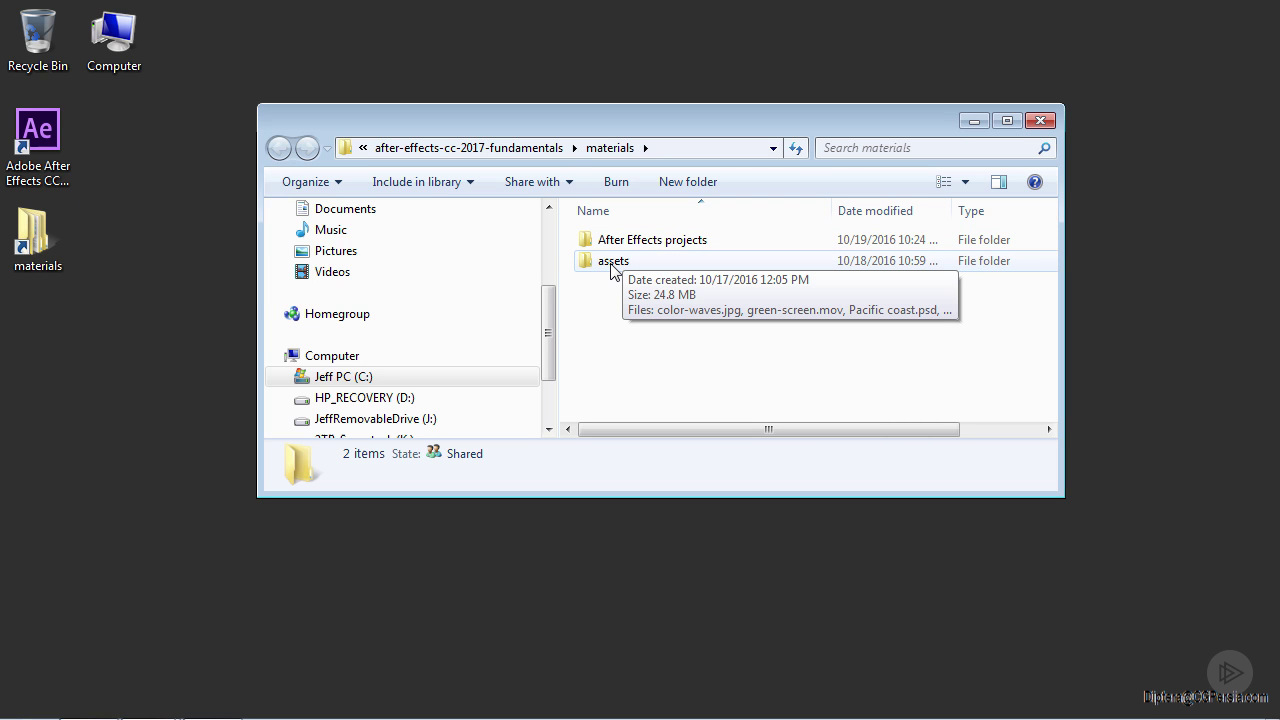This screenshot has width=1280, height=720.
Task: Click the navigation pane vertical scrollbar thumb
Action: pyautogui.click(x=548, y=333)
